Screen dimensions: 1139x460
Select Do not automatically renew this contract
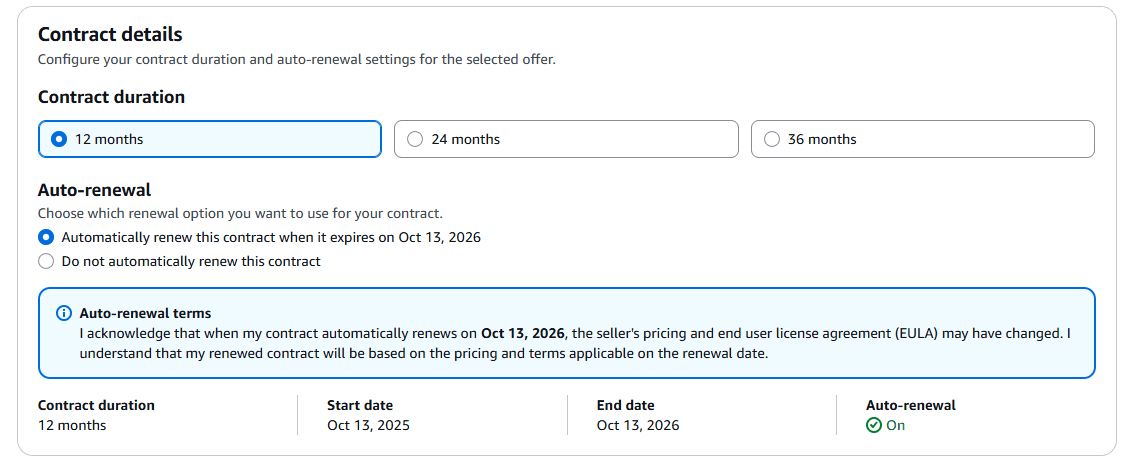[46, 261]
